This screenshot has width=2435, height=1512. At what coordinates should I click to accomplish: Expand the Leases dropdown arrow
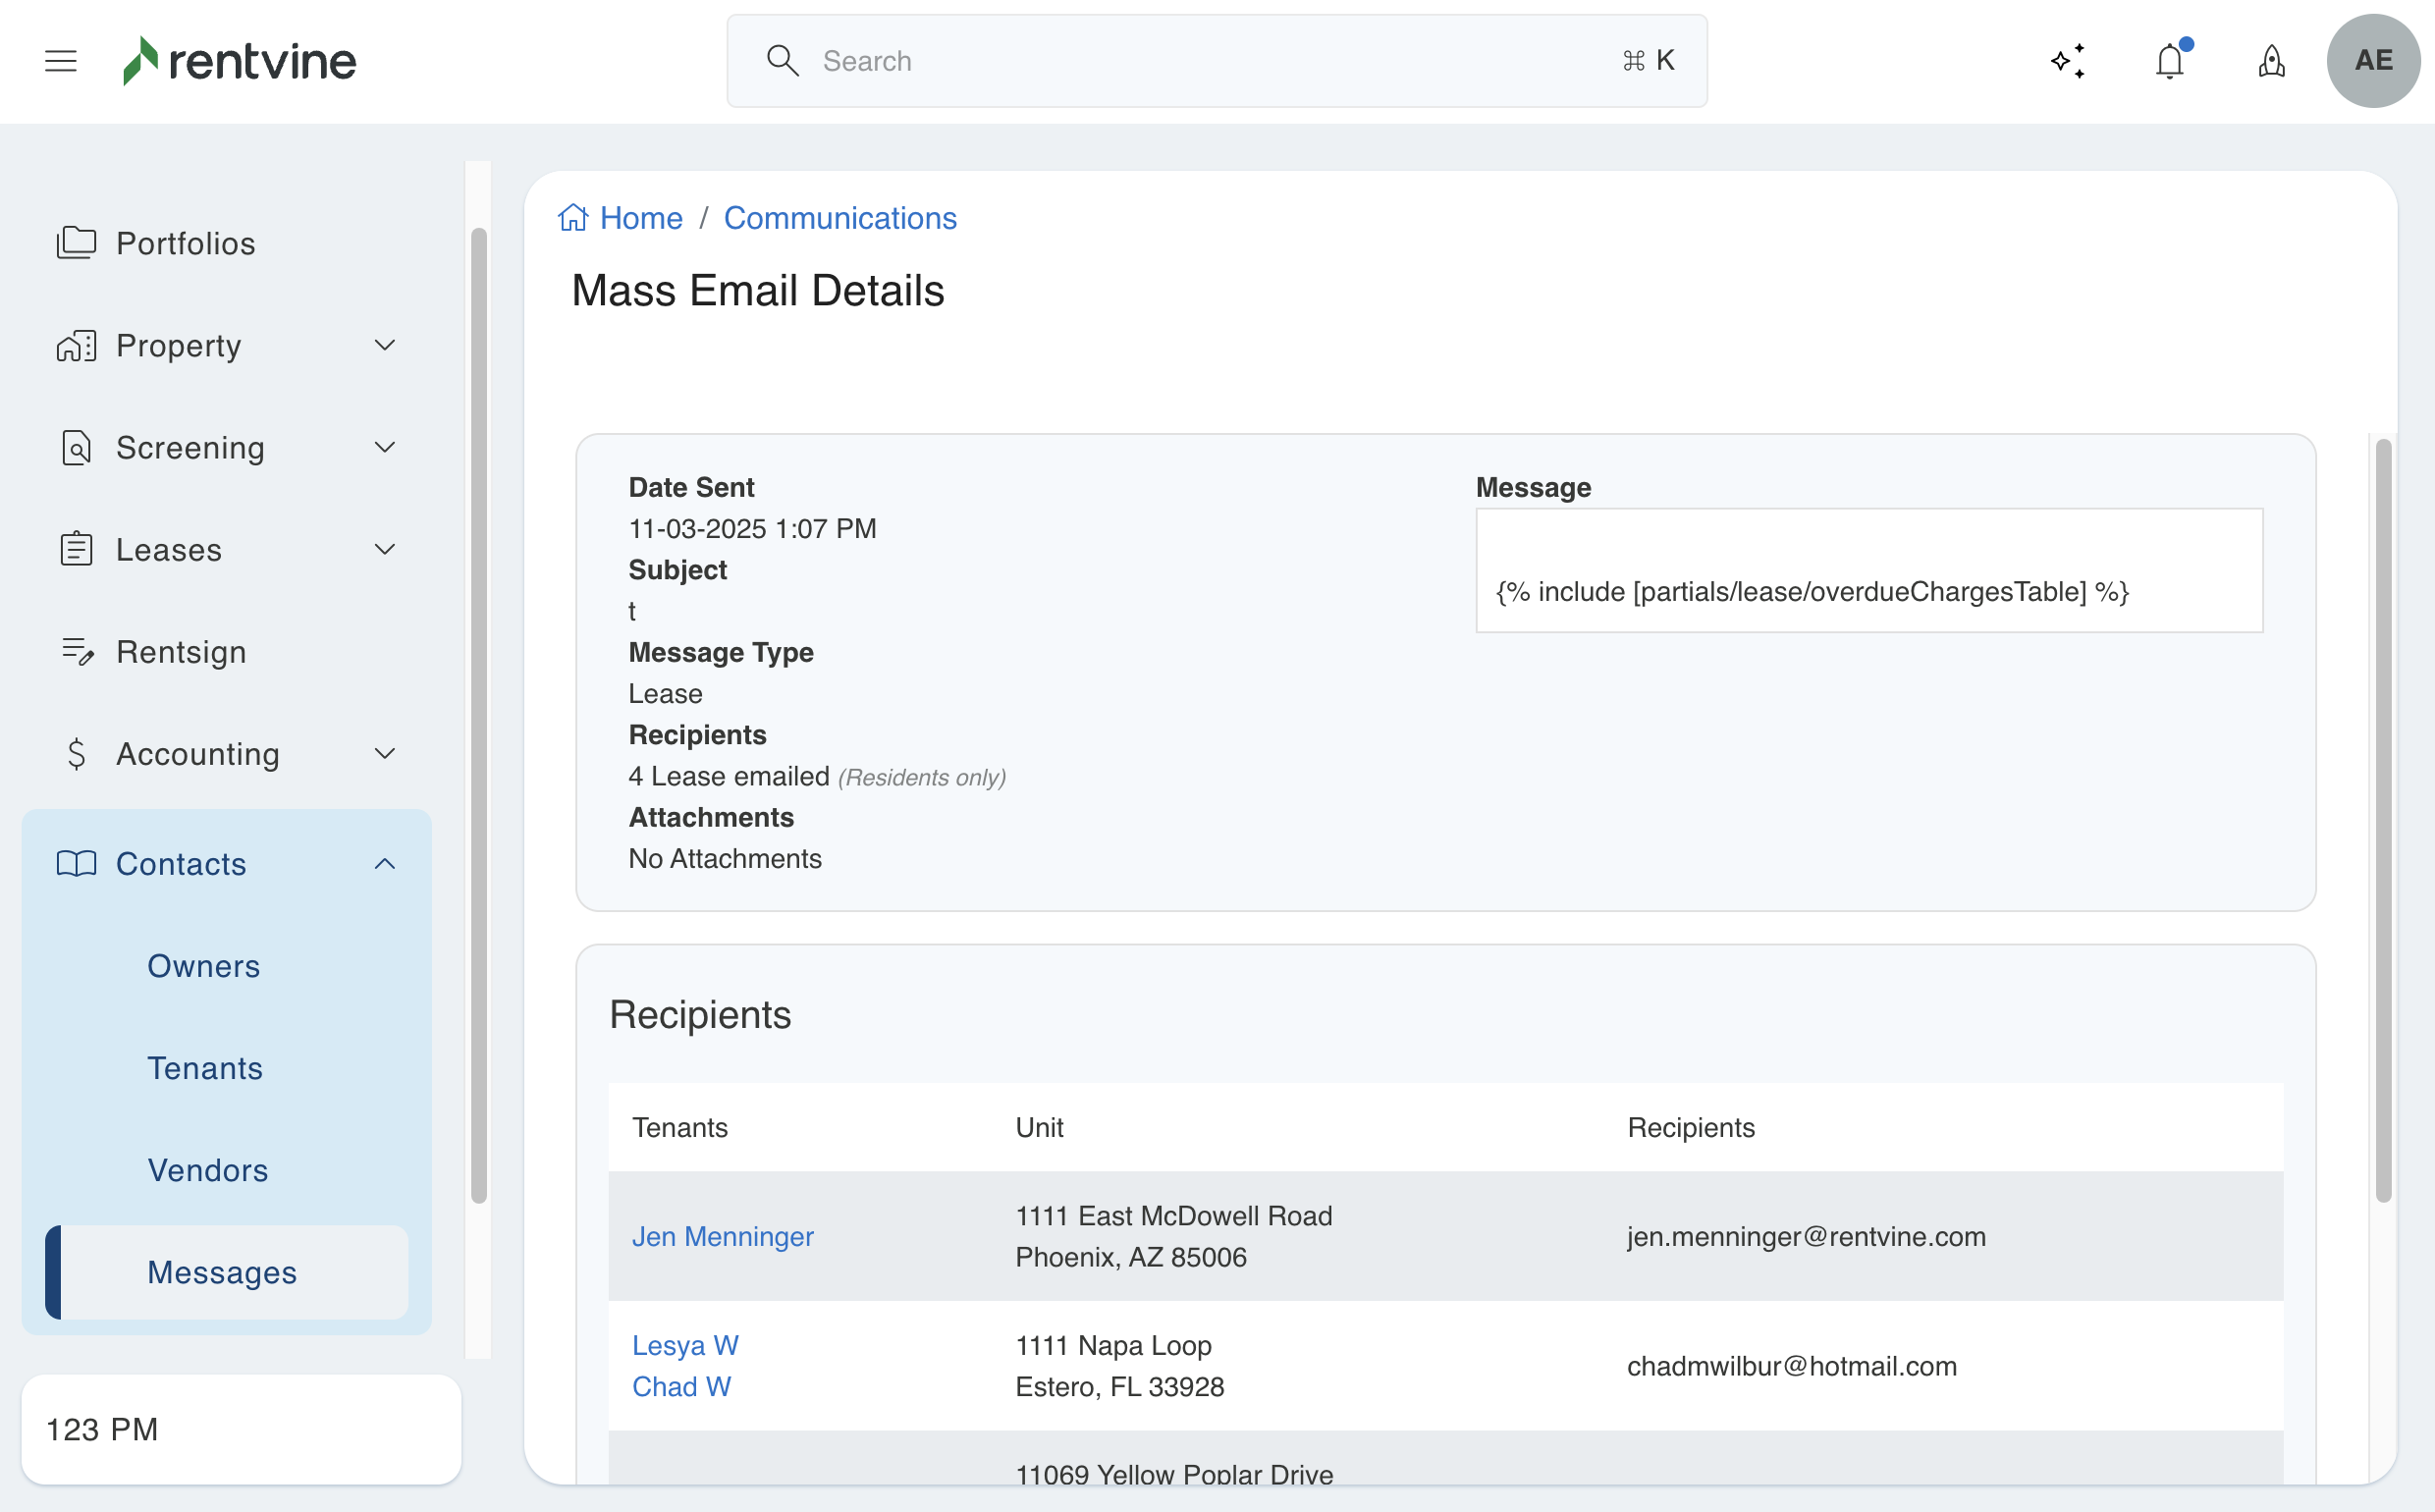tap(385, 549)
